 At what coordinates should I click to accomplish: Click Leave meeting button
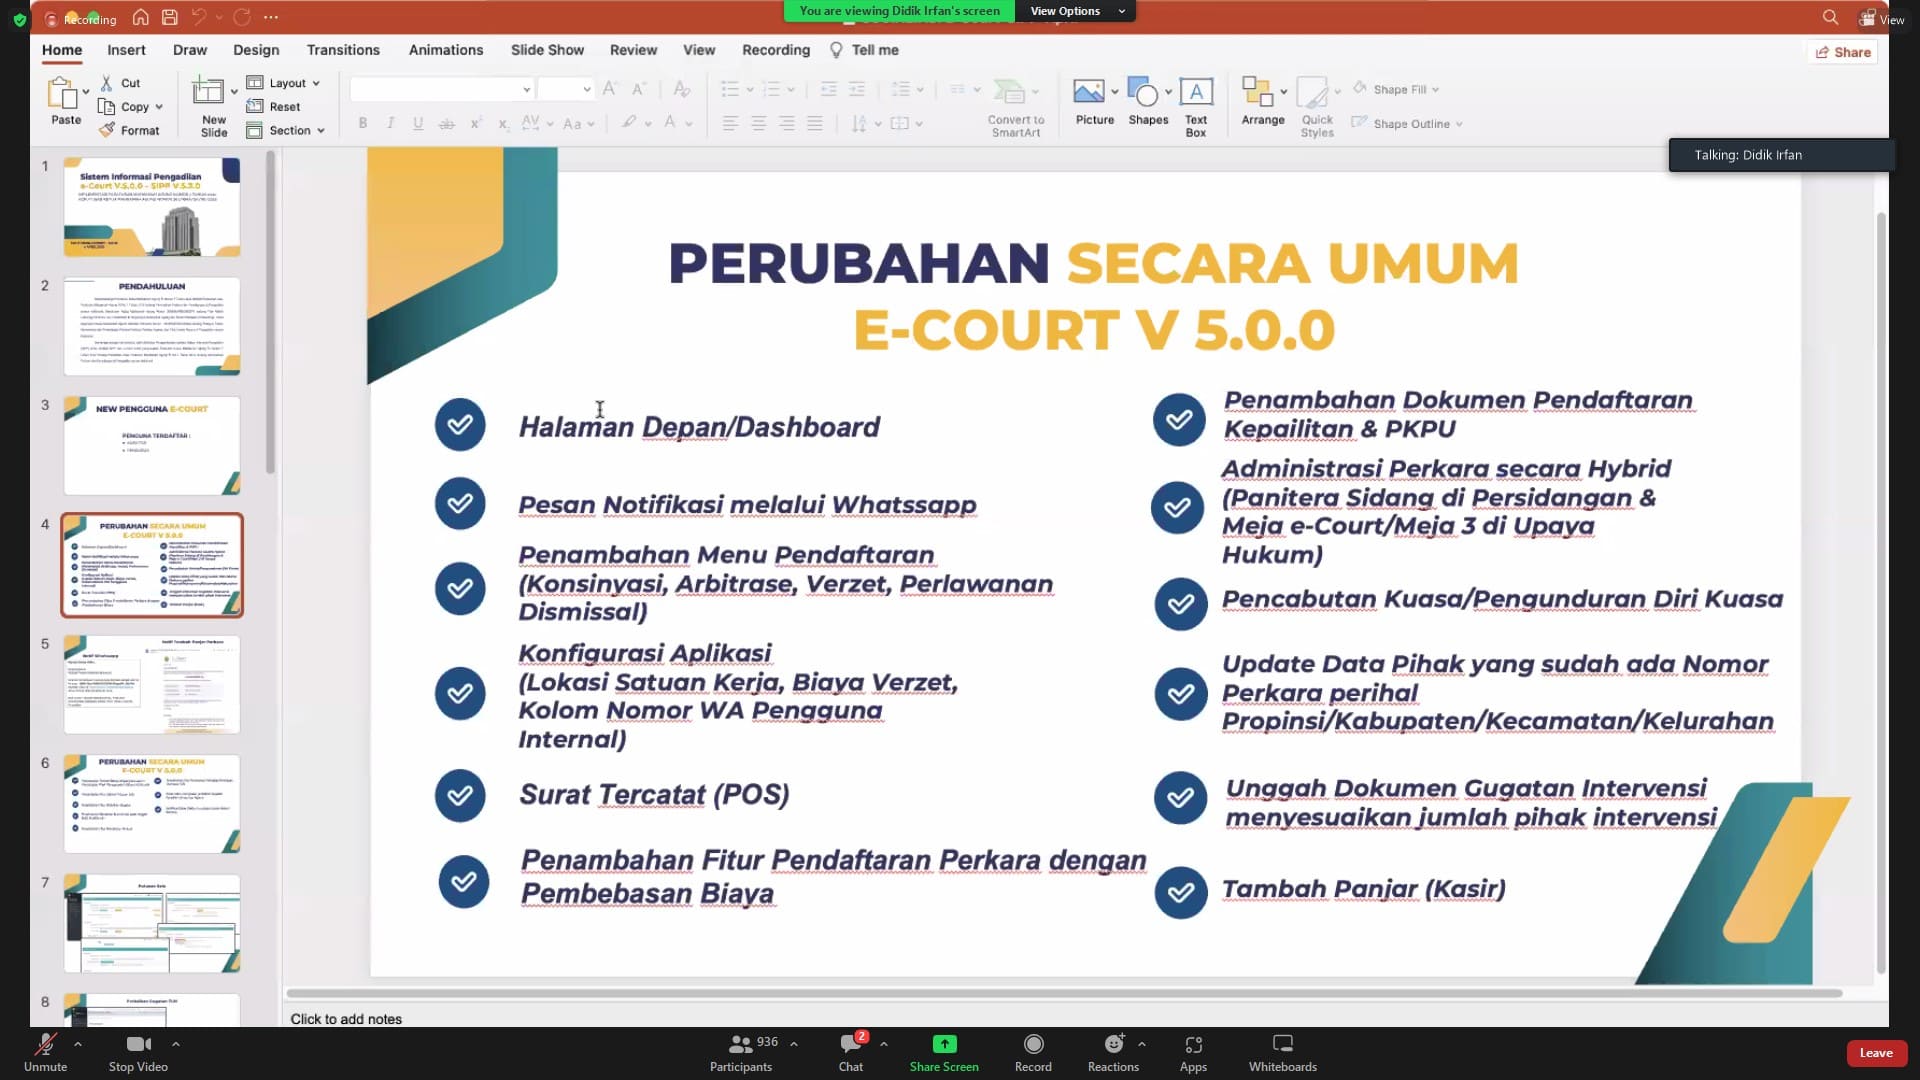coord(1876,1053)
